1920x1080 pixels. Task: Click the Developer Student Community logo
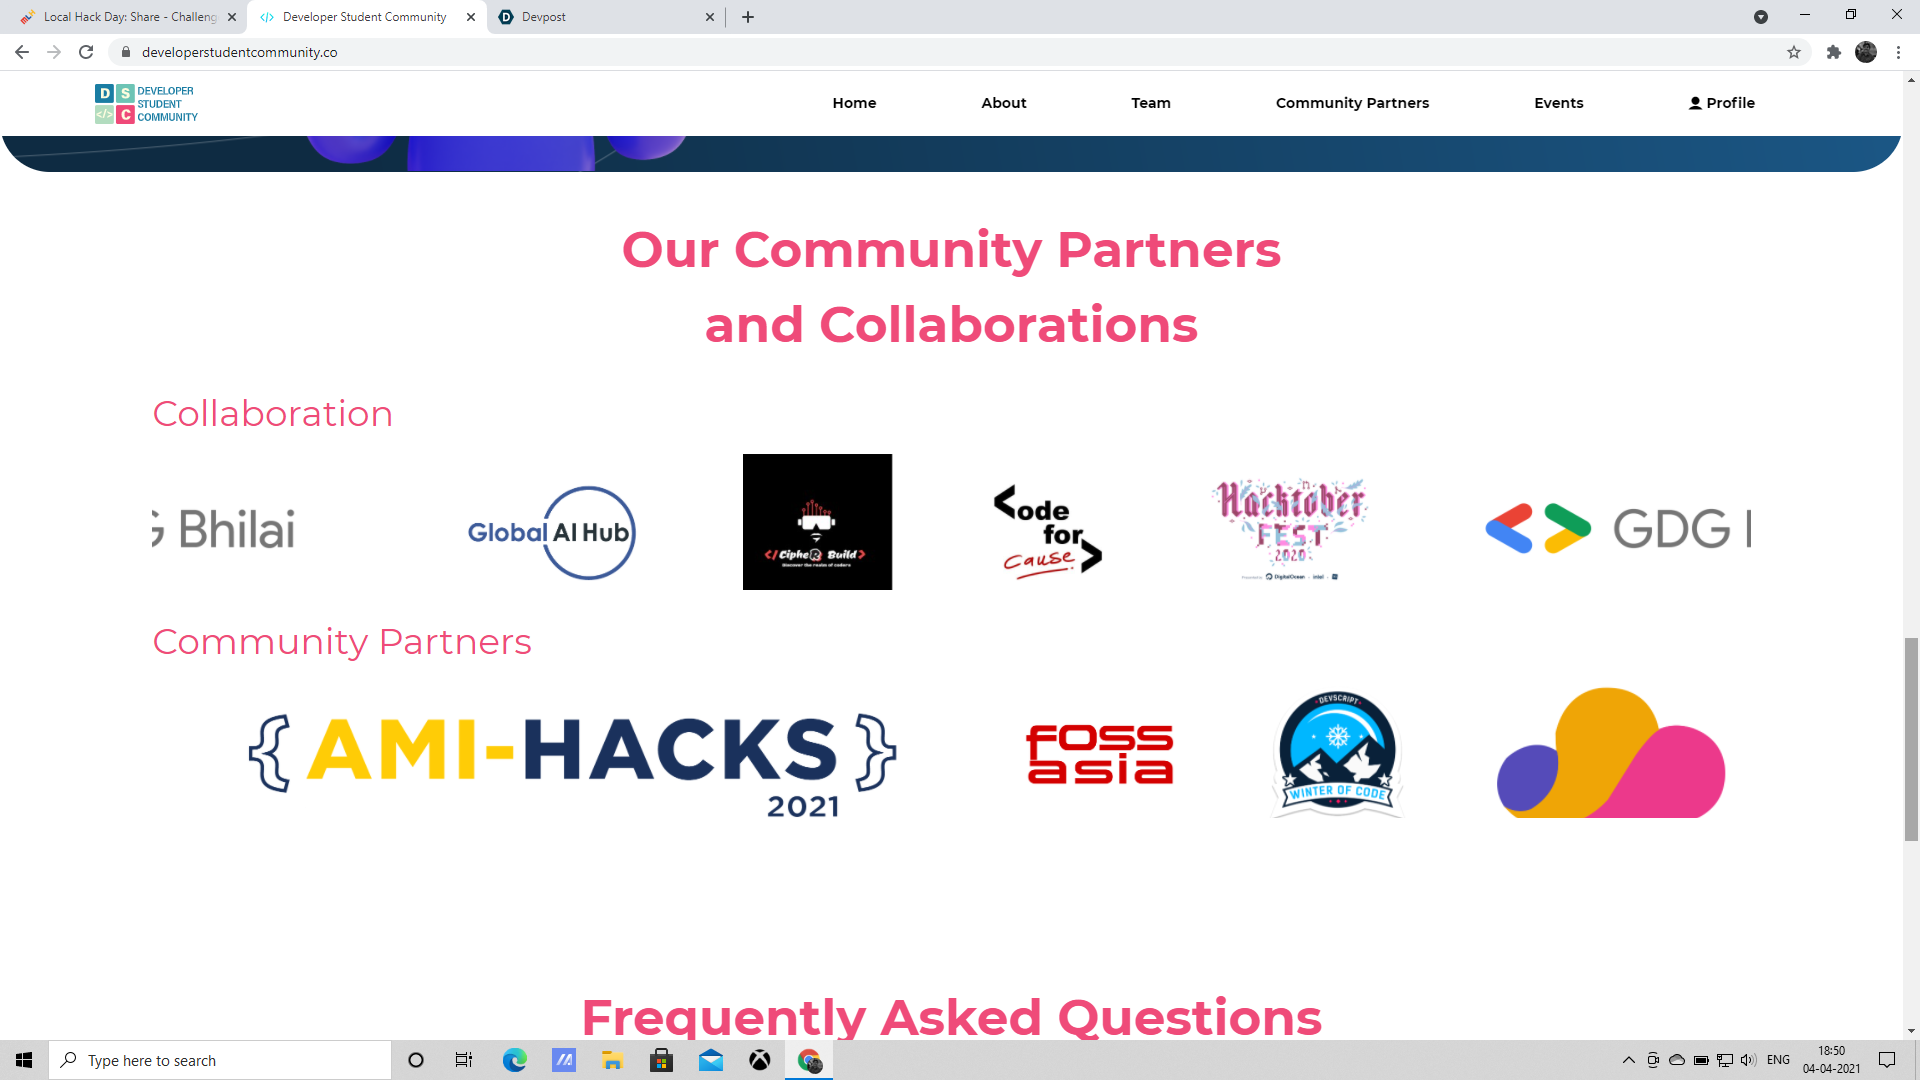click(146, 104)
